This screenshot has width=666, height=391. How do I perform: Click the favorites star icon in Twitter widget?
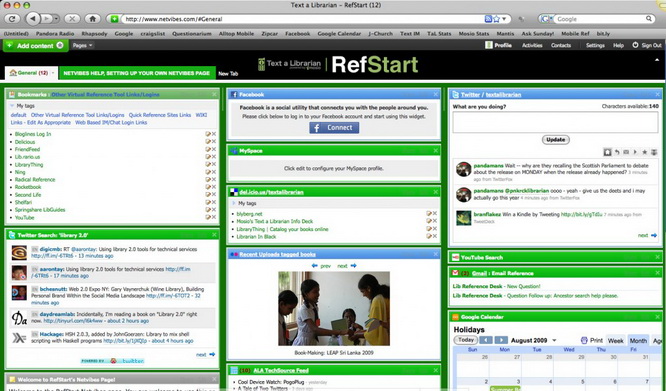click(644, 152)
